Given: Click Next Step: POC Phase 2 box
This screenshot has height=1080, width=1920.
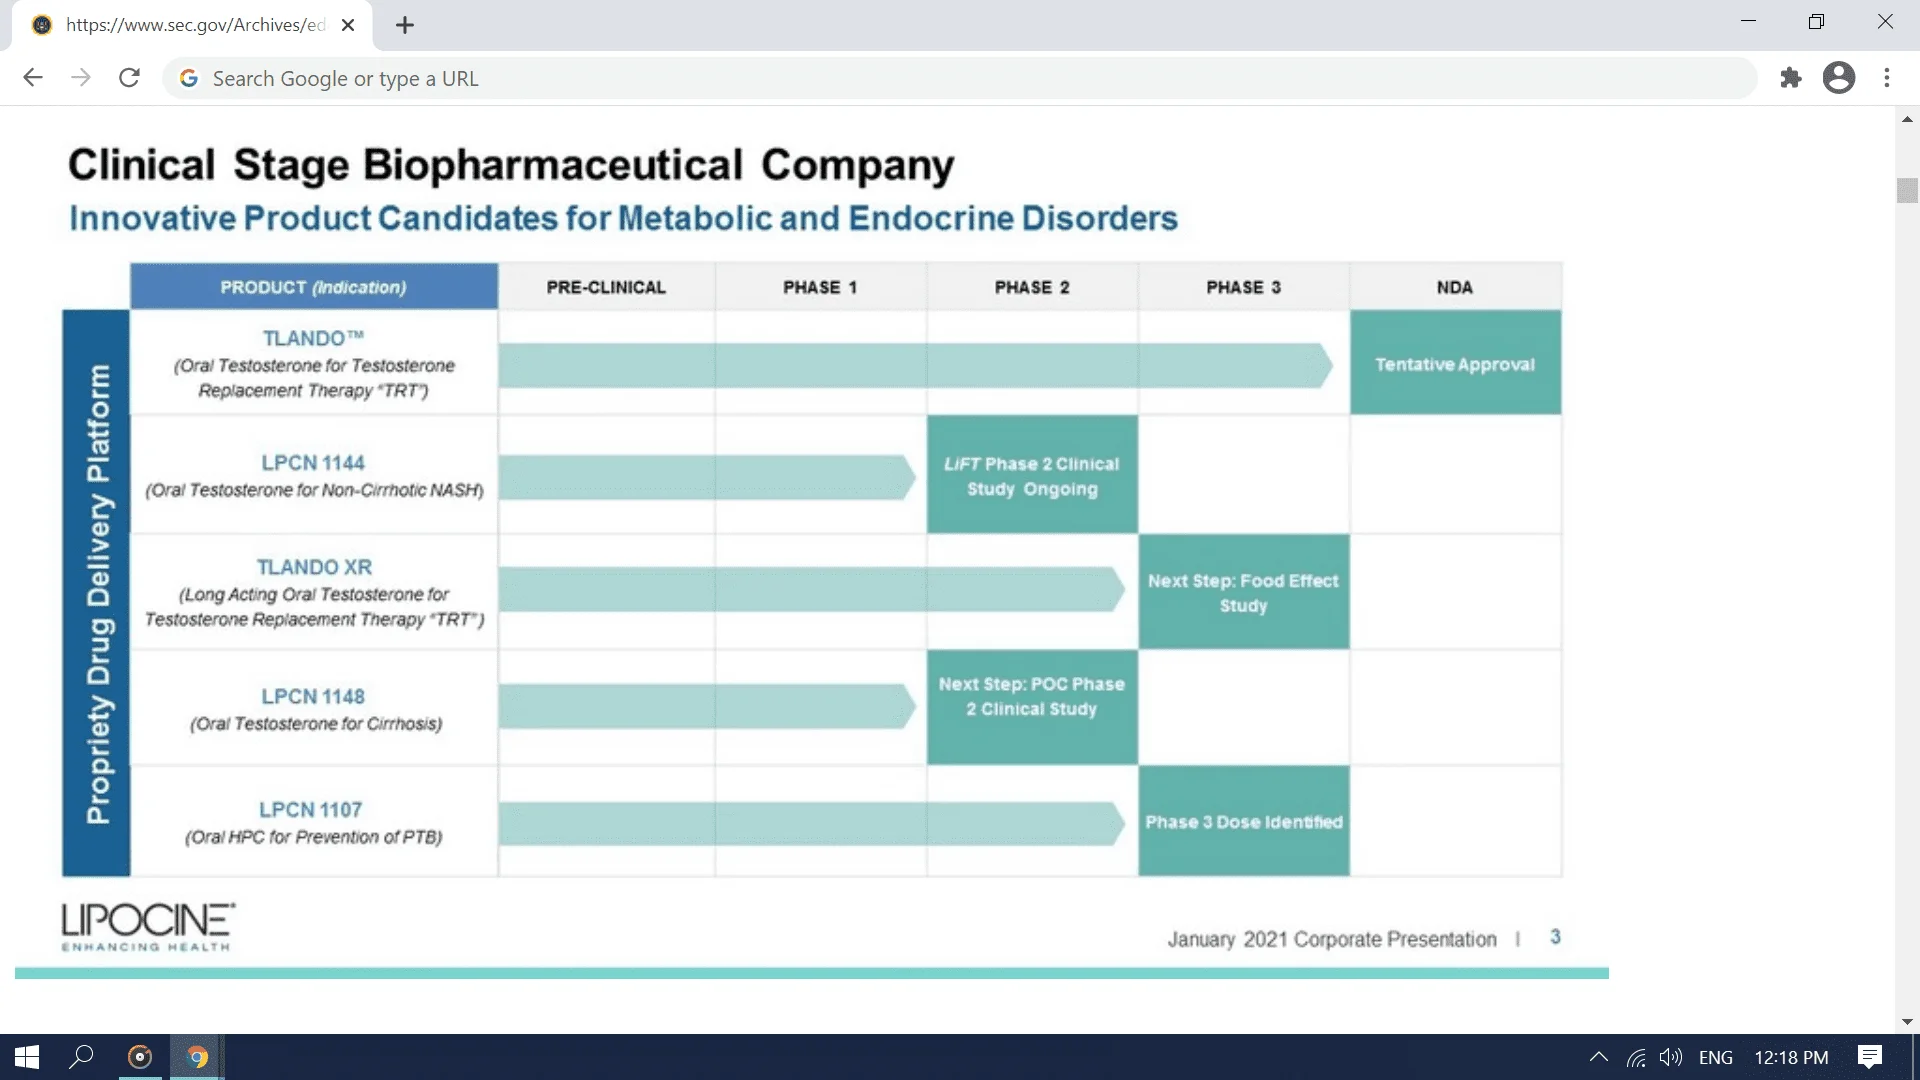Looking at the screenshot, I should pos(1032,707).
